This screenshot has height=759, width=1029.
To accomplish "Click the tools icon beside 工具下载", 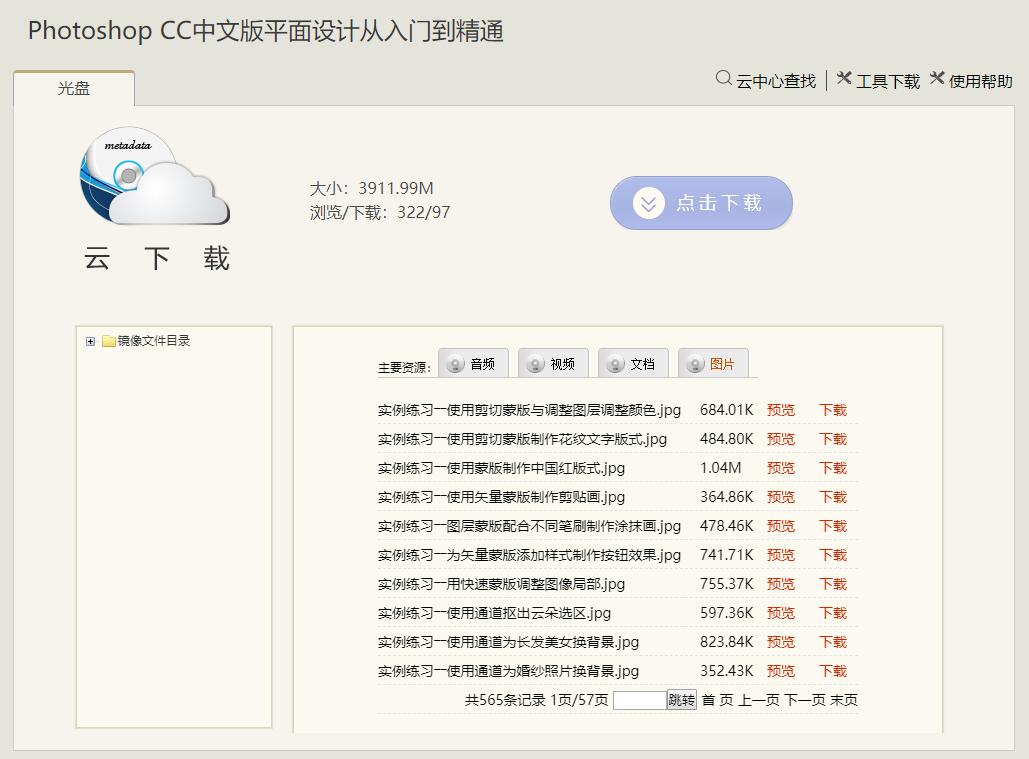I will pyautogui.click(x=844, y=79).
